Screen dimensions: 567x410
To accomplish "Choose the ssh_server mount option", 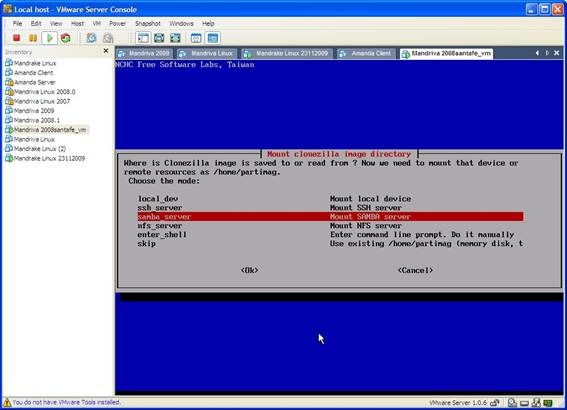I will pos(330,208).
